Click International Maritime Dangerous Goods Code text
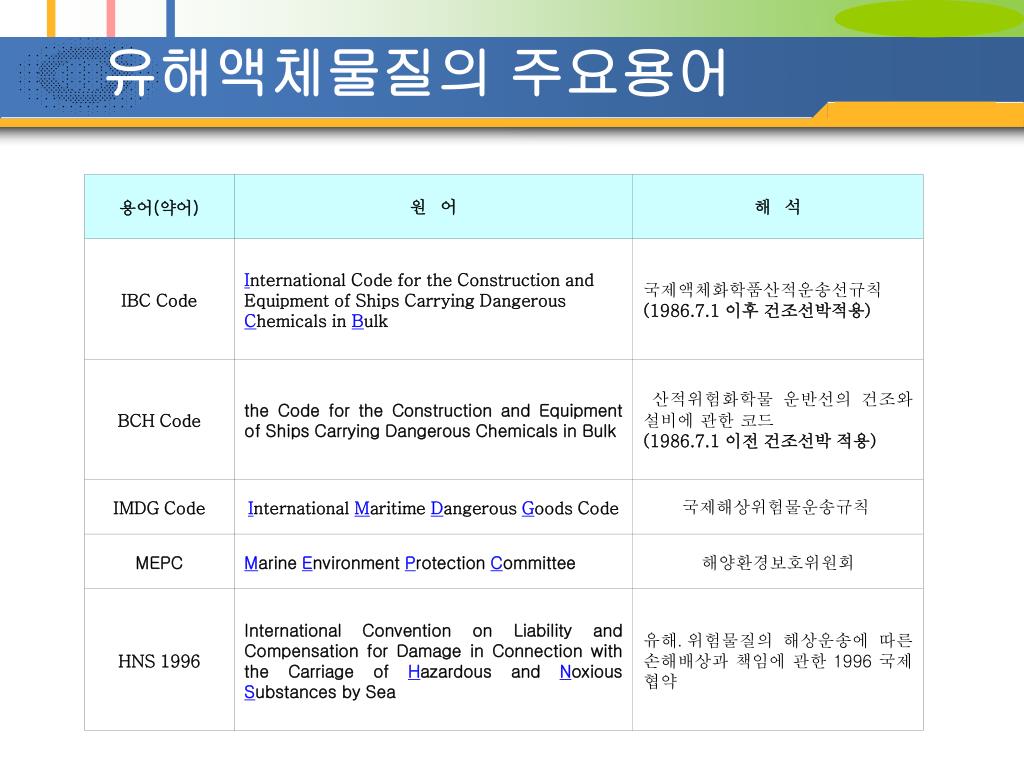Screen dimensions: 1024x768 (x=433, y=508)
